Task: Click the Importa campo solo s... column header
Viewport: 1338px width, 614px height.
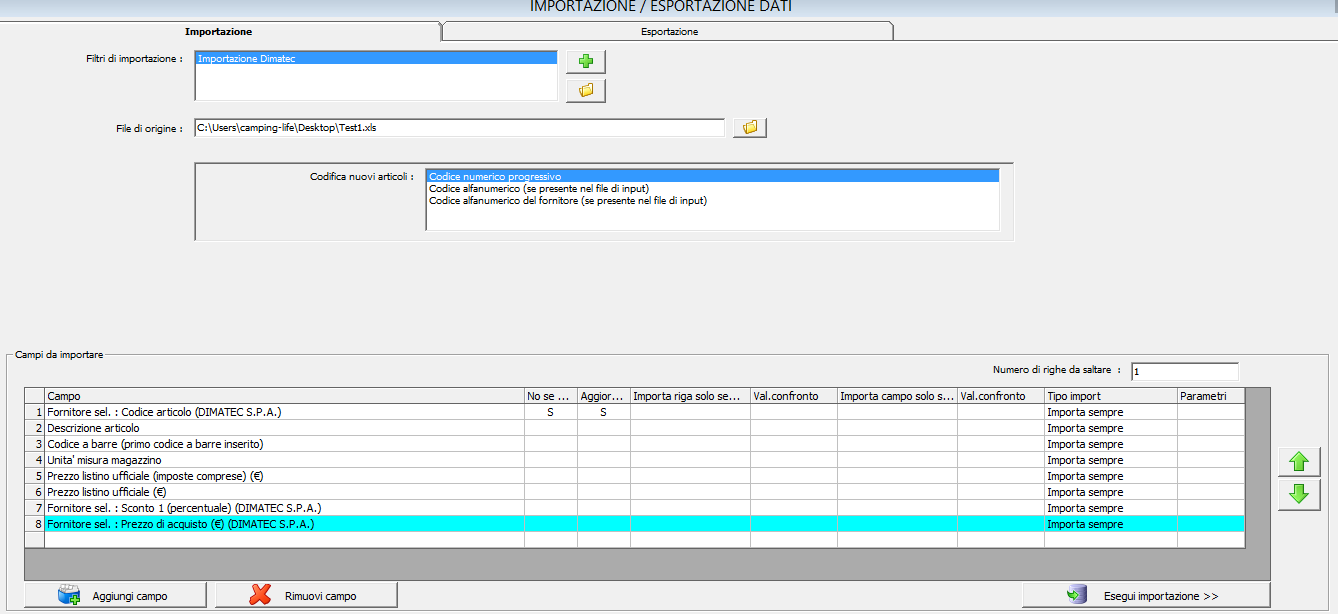Action: coord(897,396)
